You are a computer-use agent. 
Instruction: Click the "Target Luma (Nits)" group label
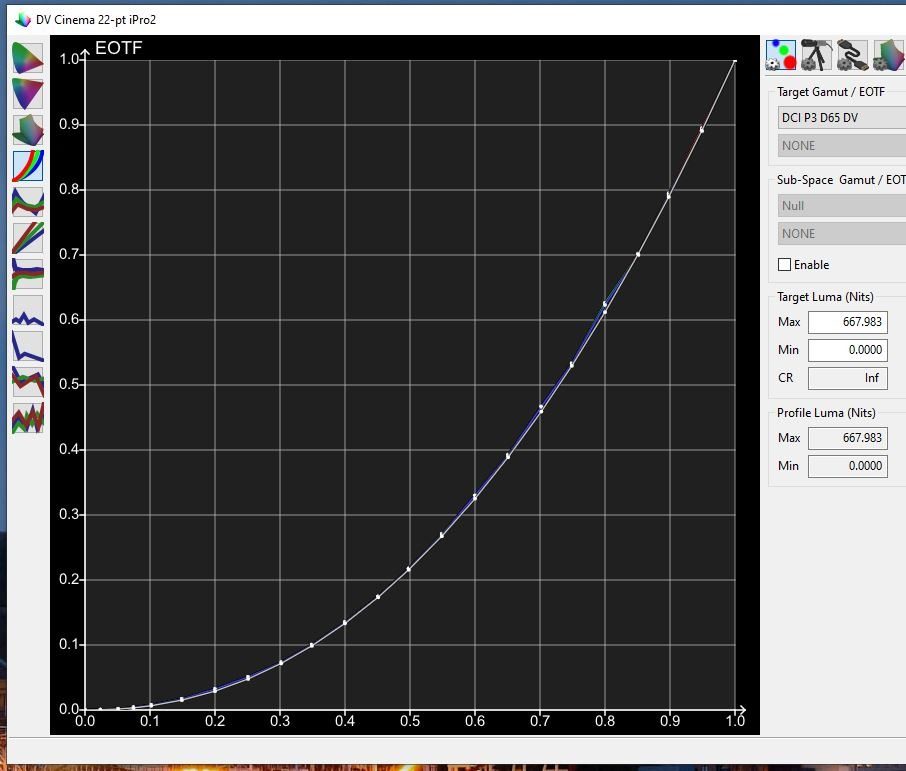pos(825,297)
